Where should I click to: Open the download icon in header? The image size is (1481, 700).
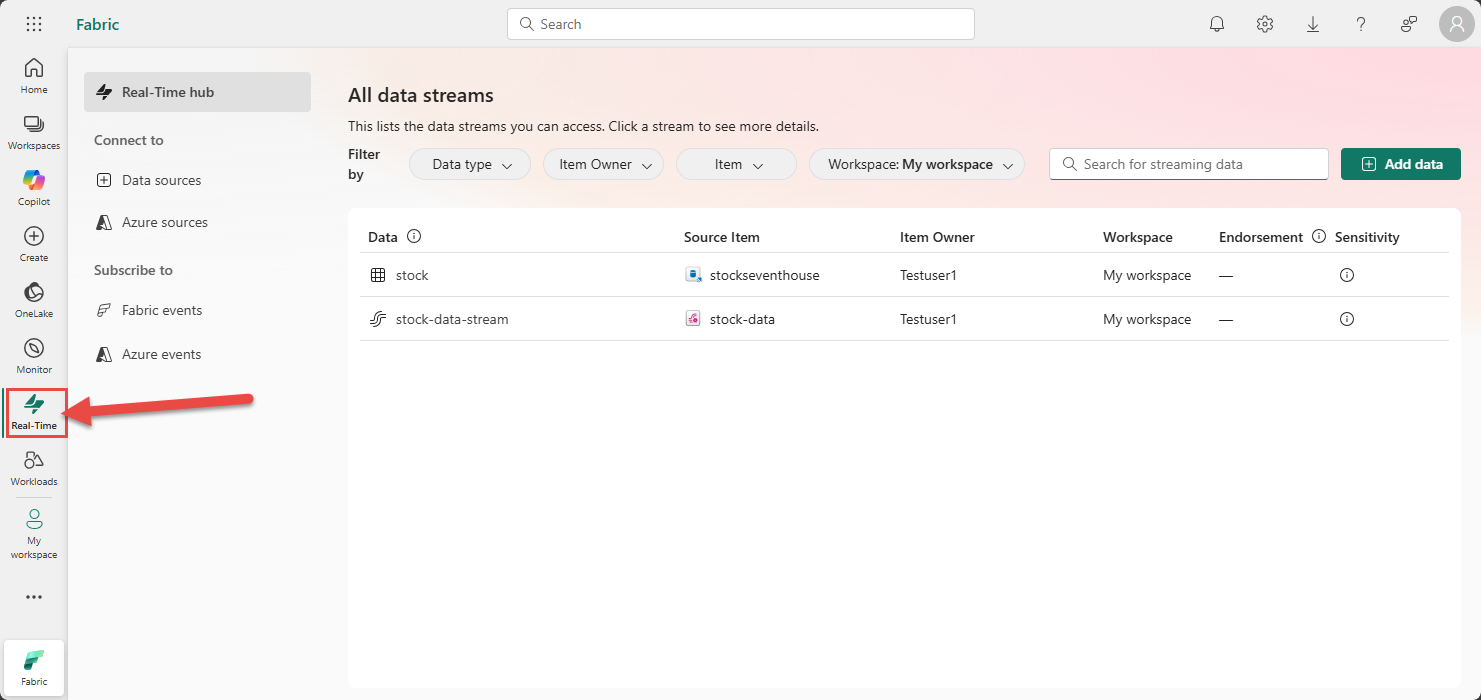coord(1313,24)
